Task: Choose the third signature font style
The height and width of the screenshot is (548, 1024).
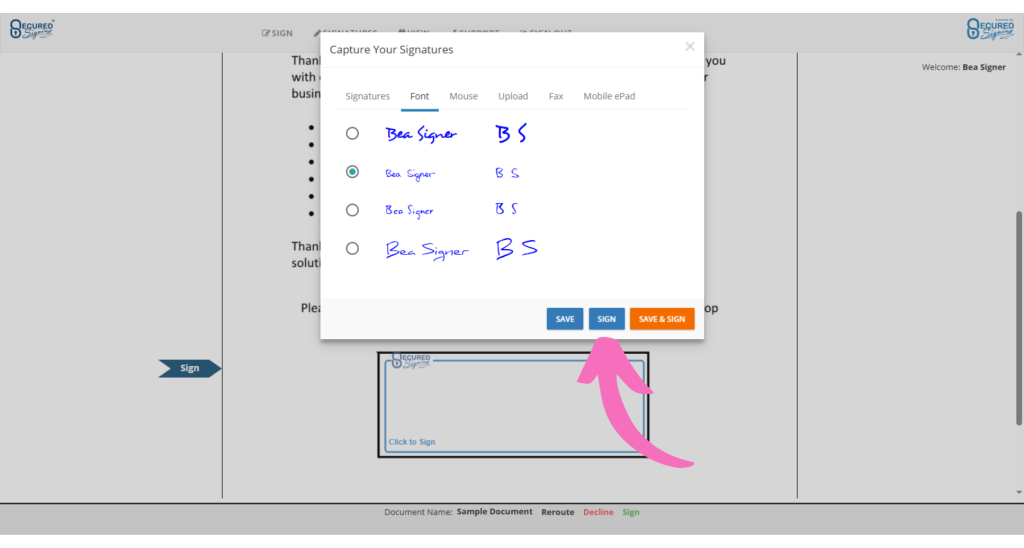Action: coord(352,210)
